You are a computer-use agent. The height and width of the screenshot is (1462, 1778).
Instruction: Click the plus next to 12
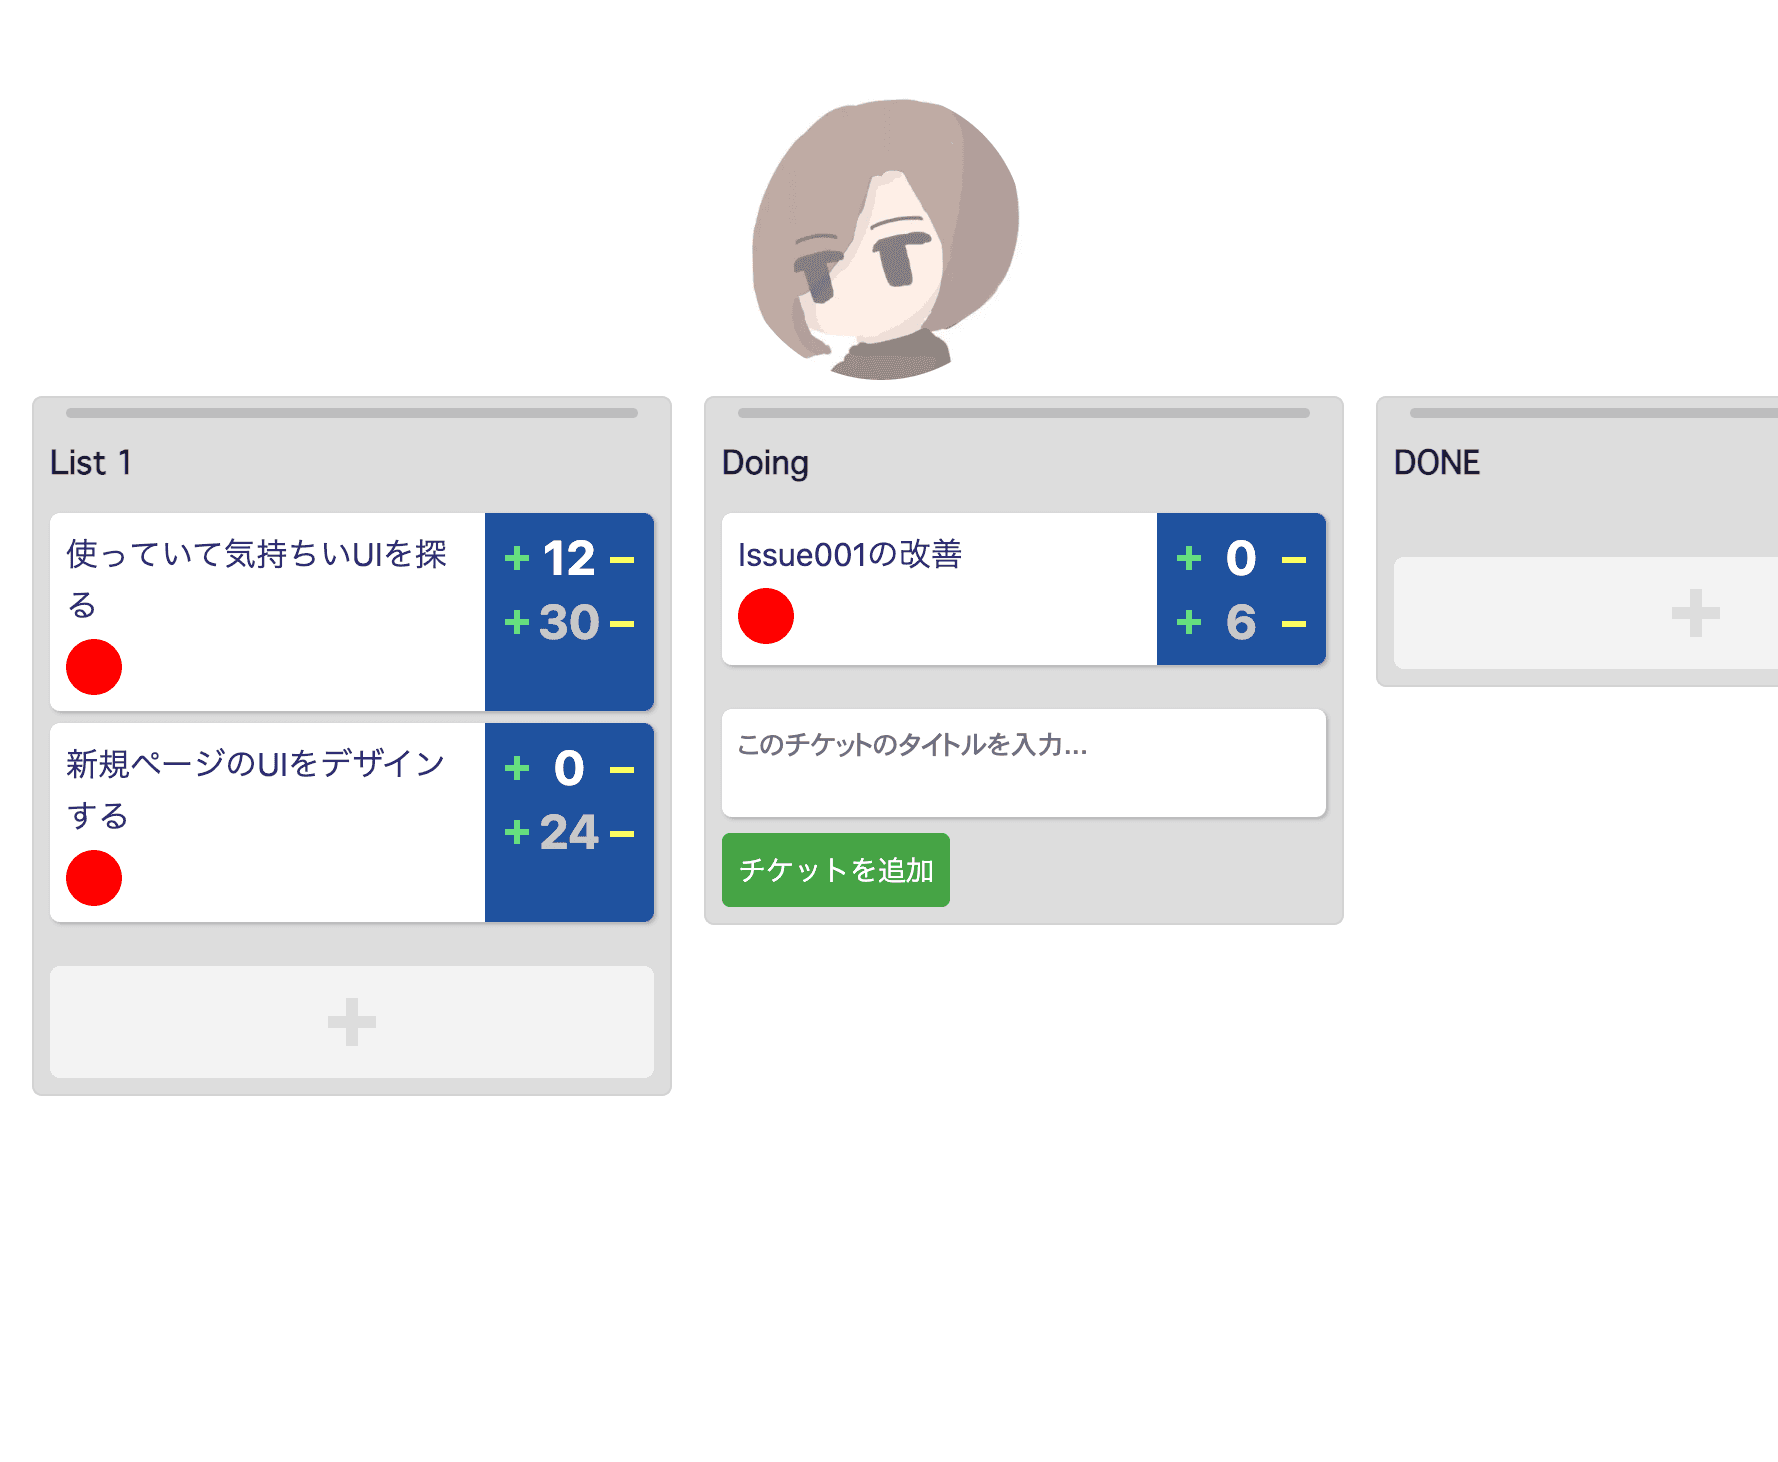click(517, 558)
